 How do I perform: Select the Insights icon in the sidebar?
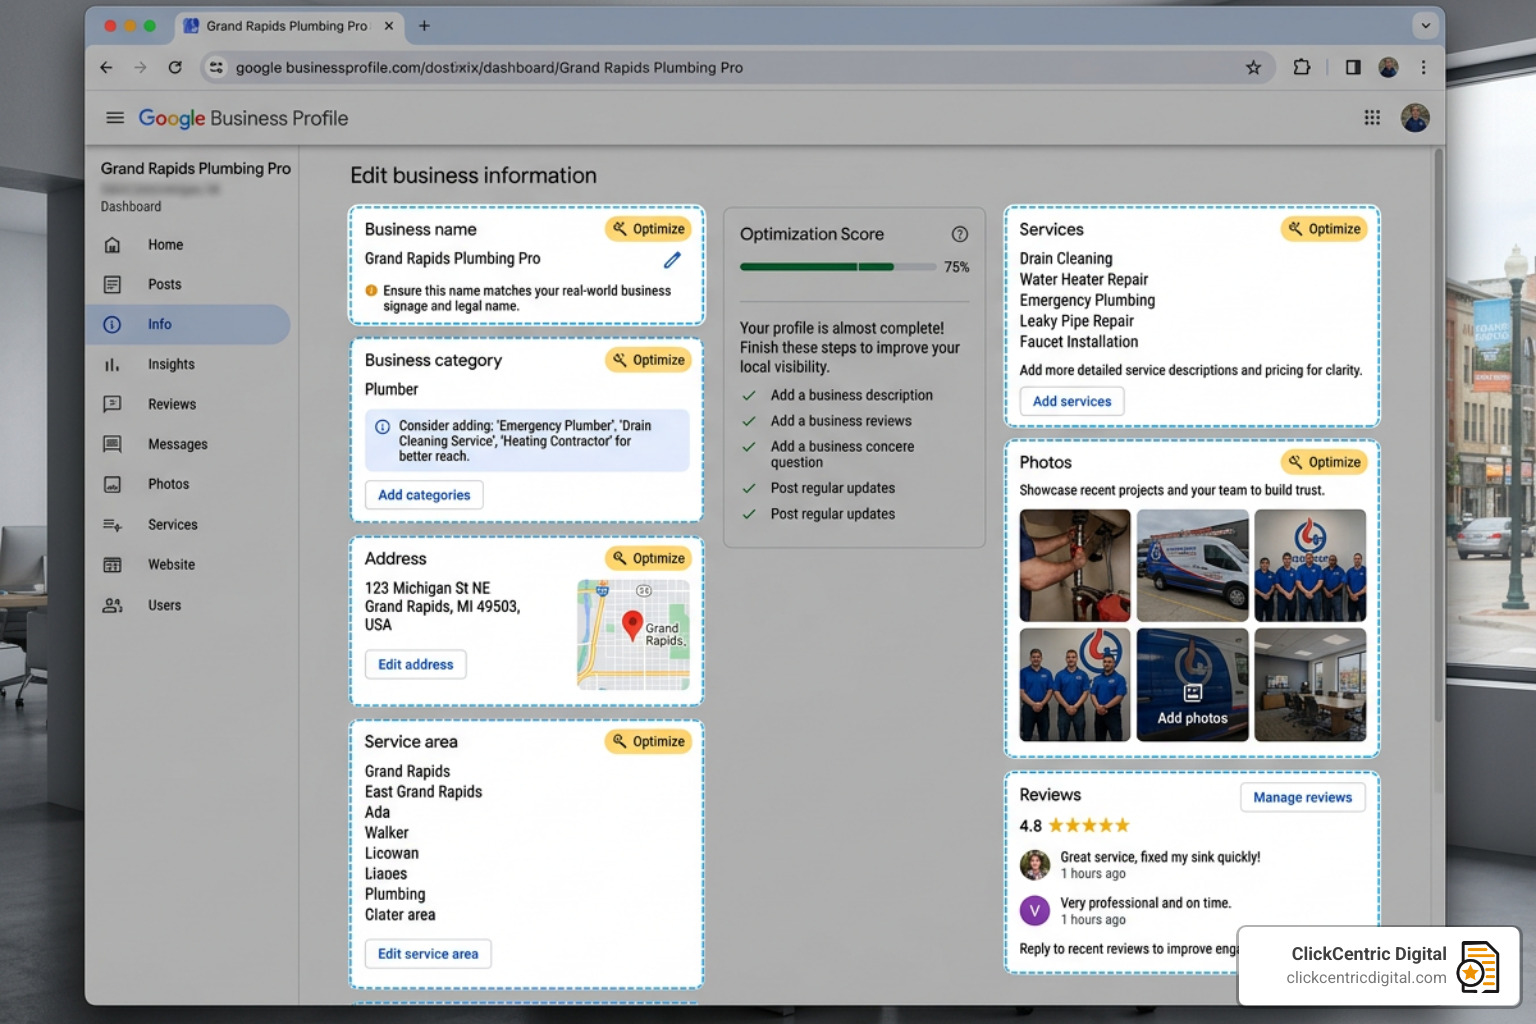(113, 364)
